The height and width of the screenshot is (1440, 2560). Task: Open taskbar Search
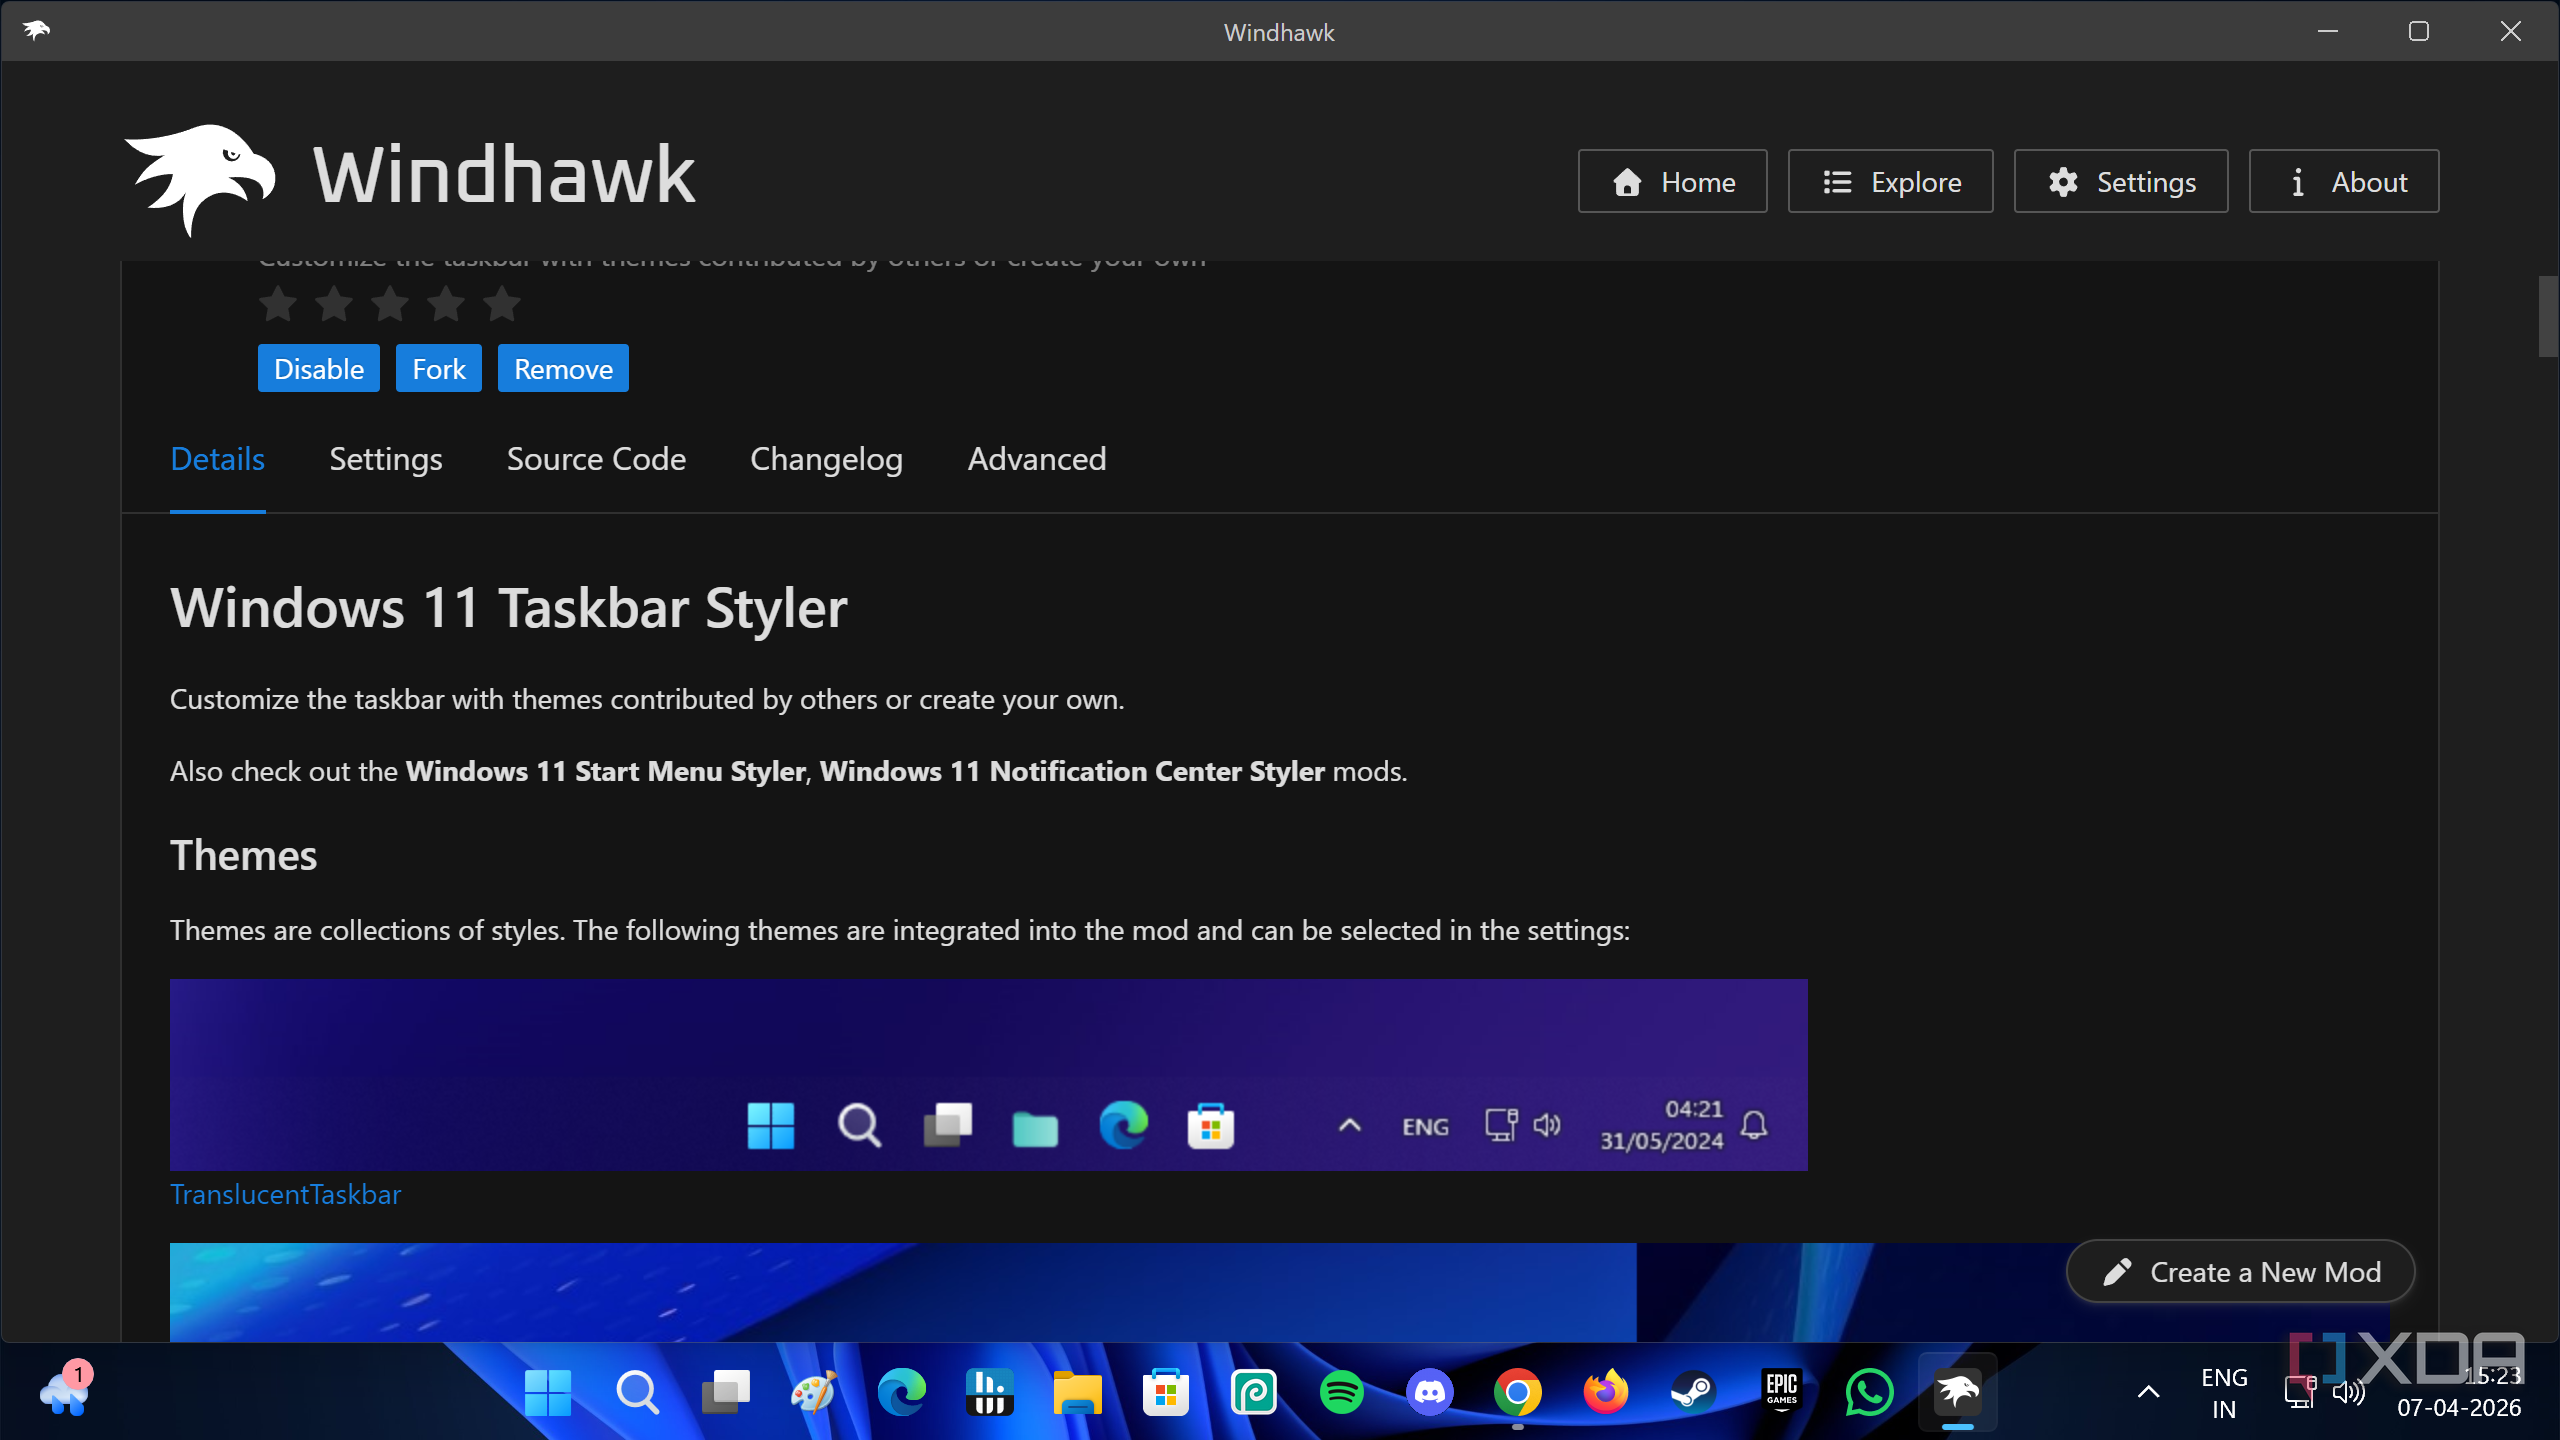coord(637,1392)
